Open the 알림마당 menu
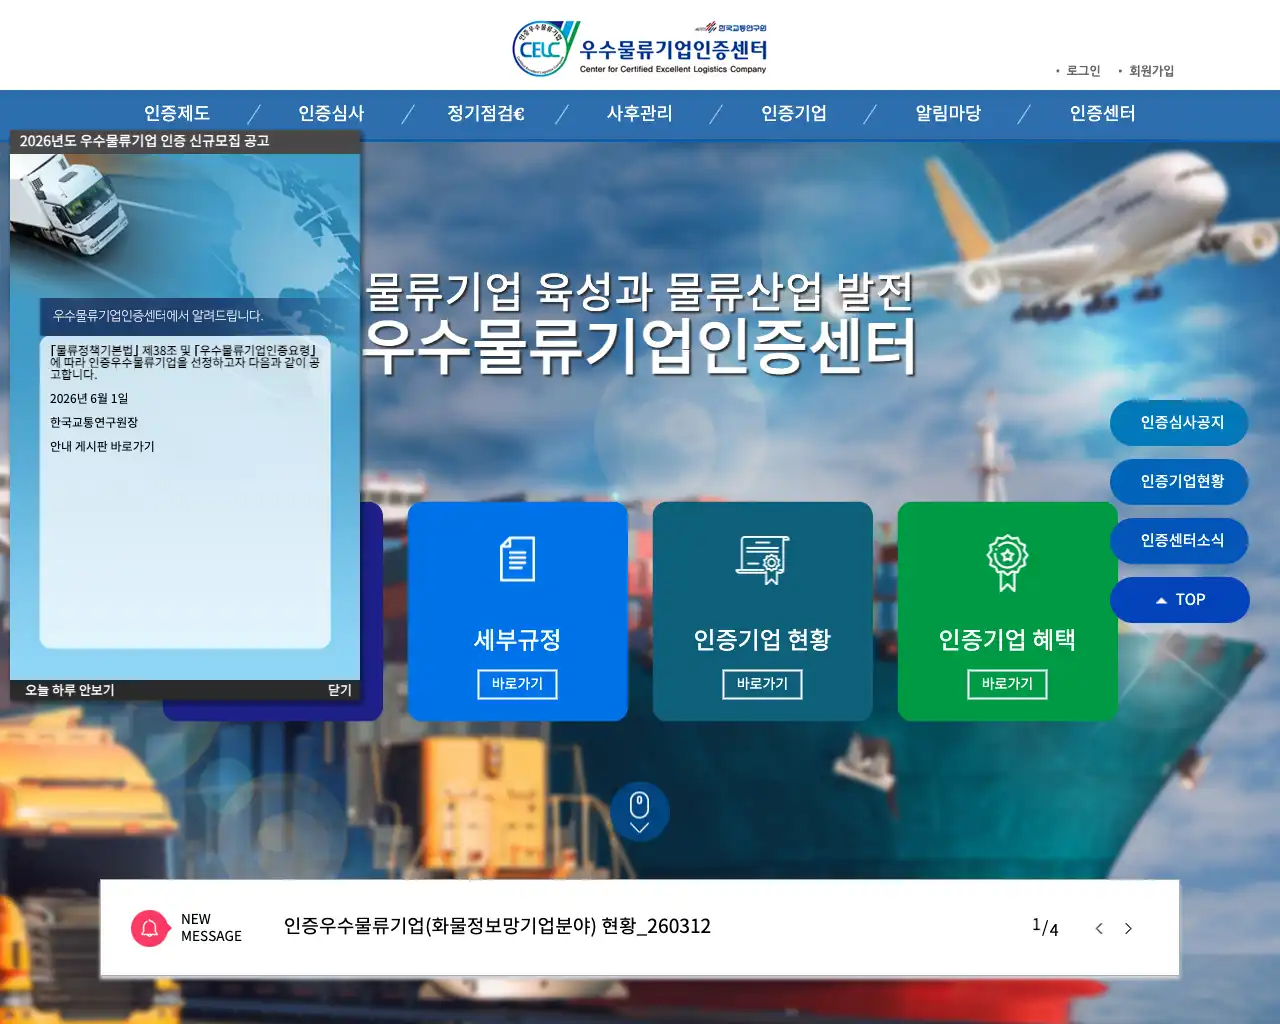 948,113
